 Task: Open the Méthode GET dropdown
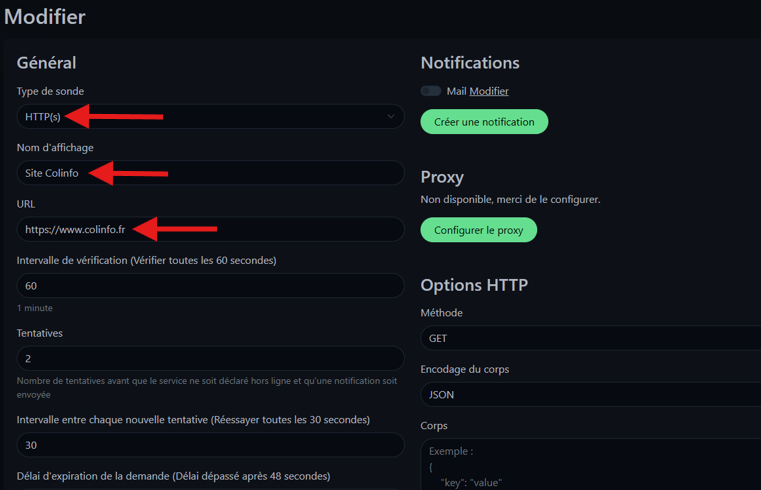pyautogui.click(x=590, y=338)
